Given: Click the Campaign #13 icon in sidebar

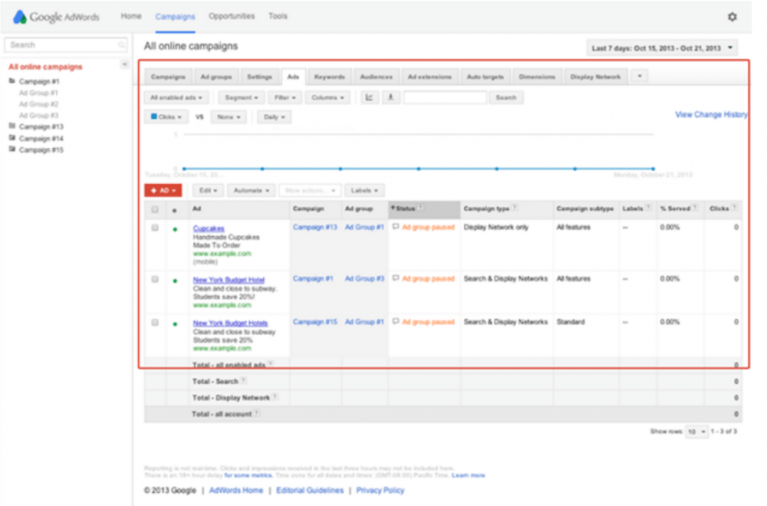Looking at the screenshot, I should tap(12, 126).
